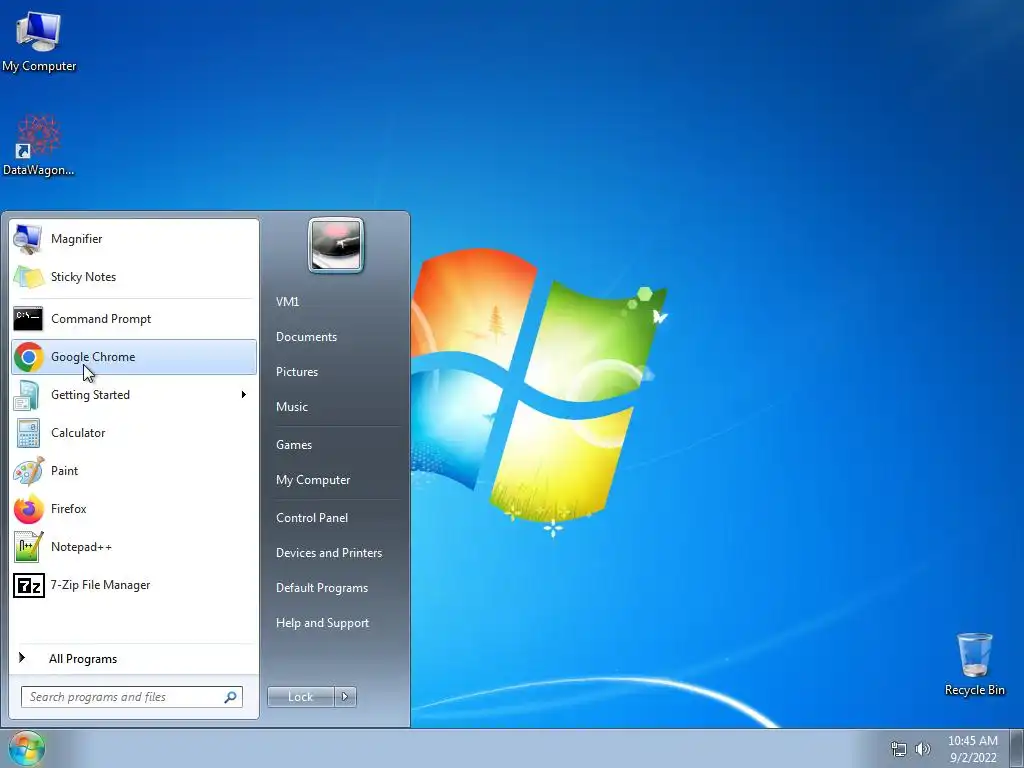This screenshot has width=1024, height=768.
Task: Click the Paint text label
Action: pos(64,471)
